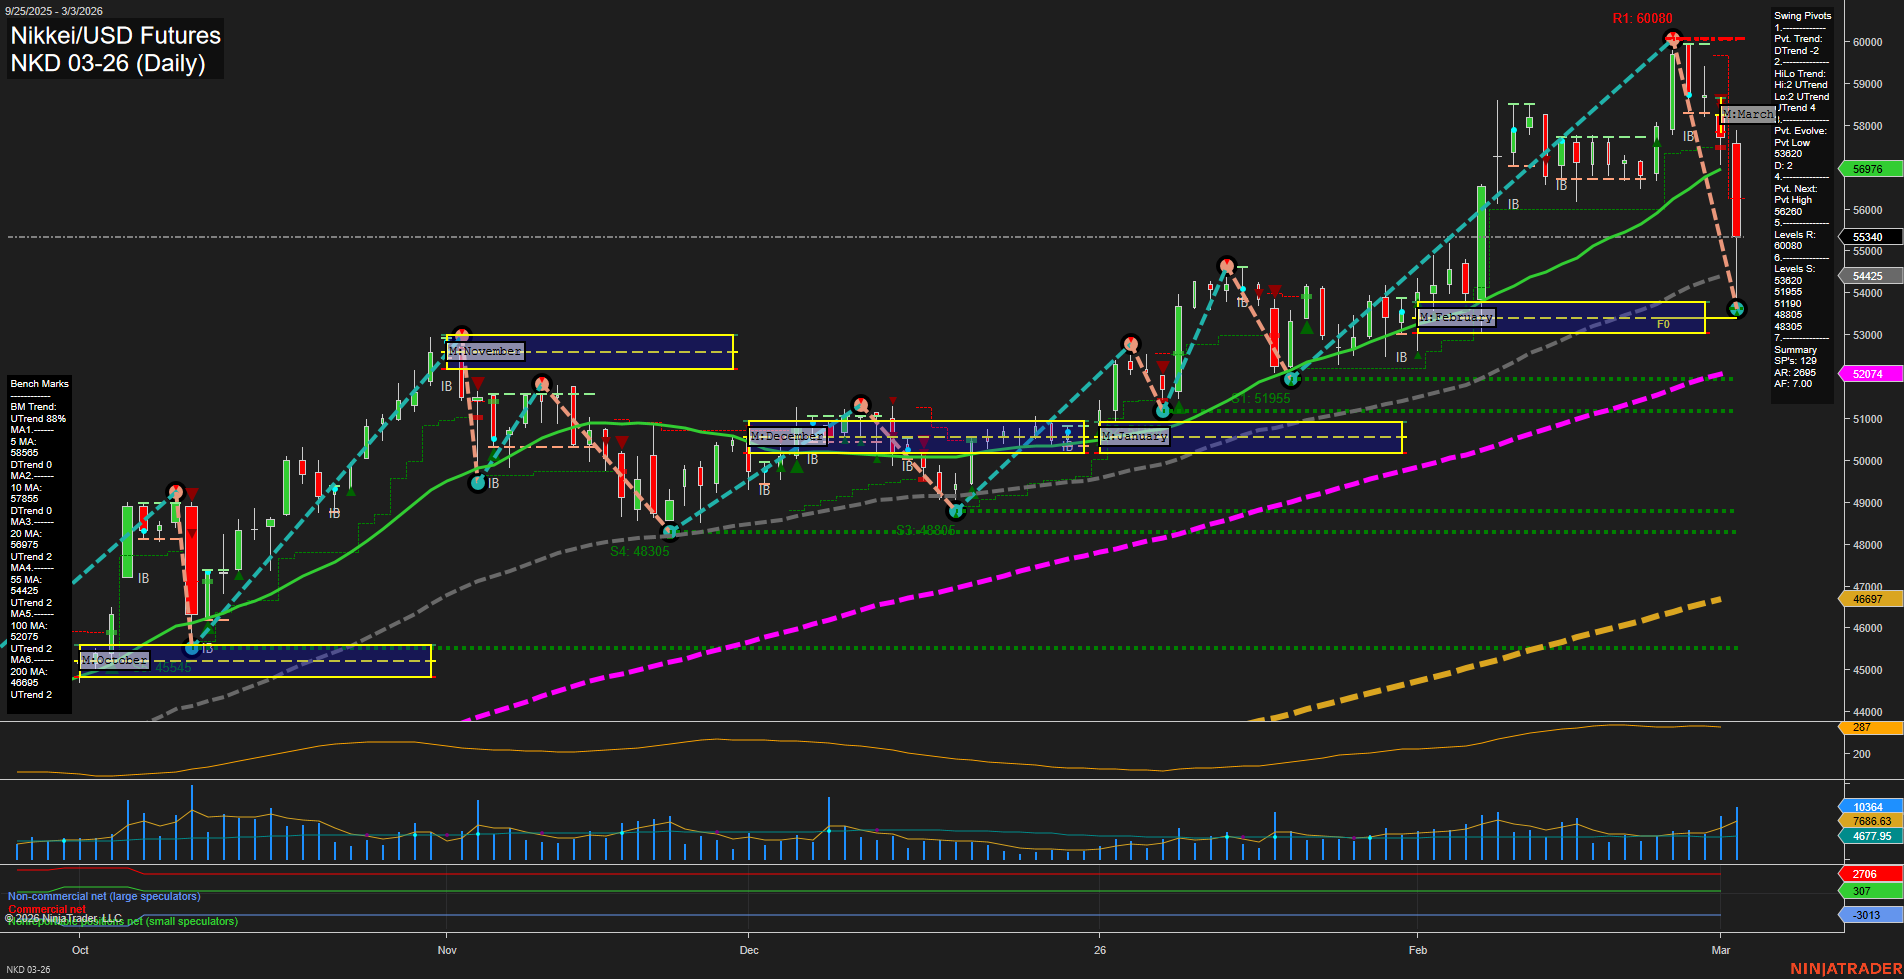Toggle the Commercial net series visibility
Image resolution: width=1904 pixels, height=979 pixels.
(46, 909)
